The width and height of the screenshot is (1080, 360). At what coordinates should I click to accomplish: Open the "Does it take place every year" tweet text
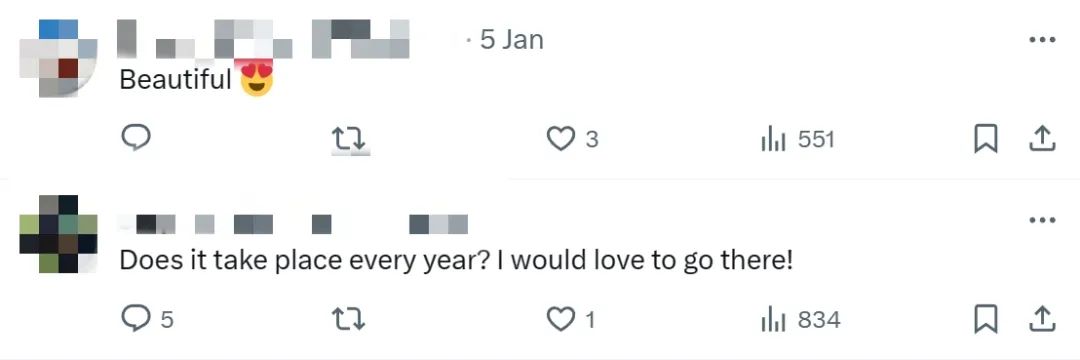(457, 262)
